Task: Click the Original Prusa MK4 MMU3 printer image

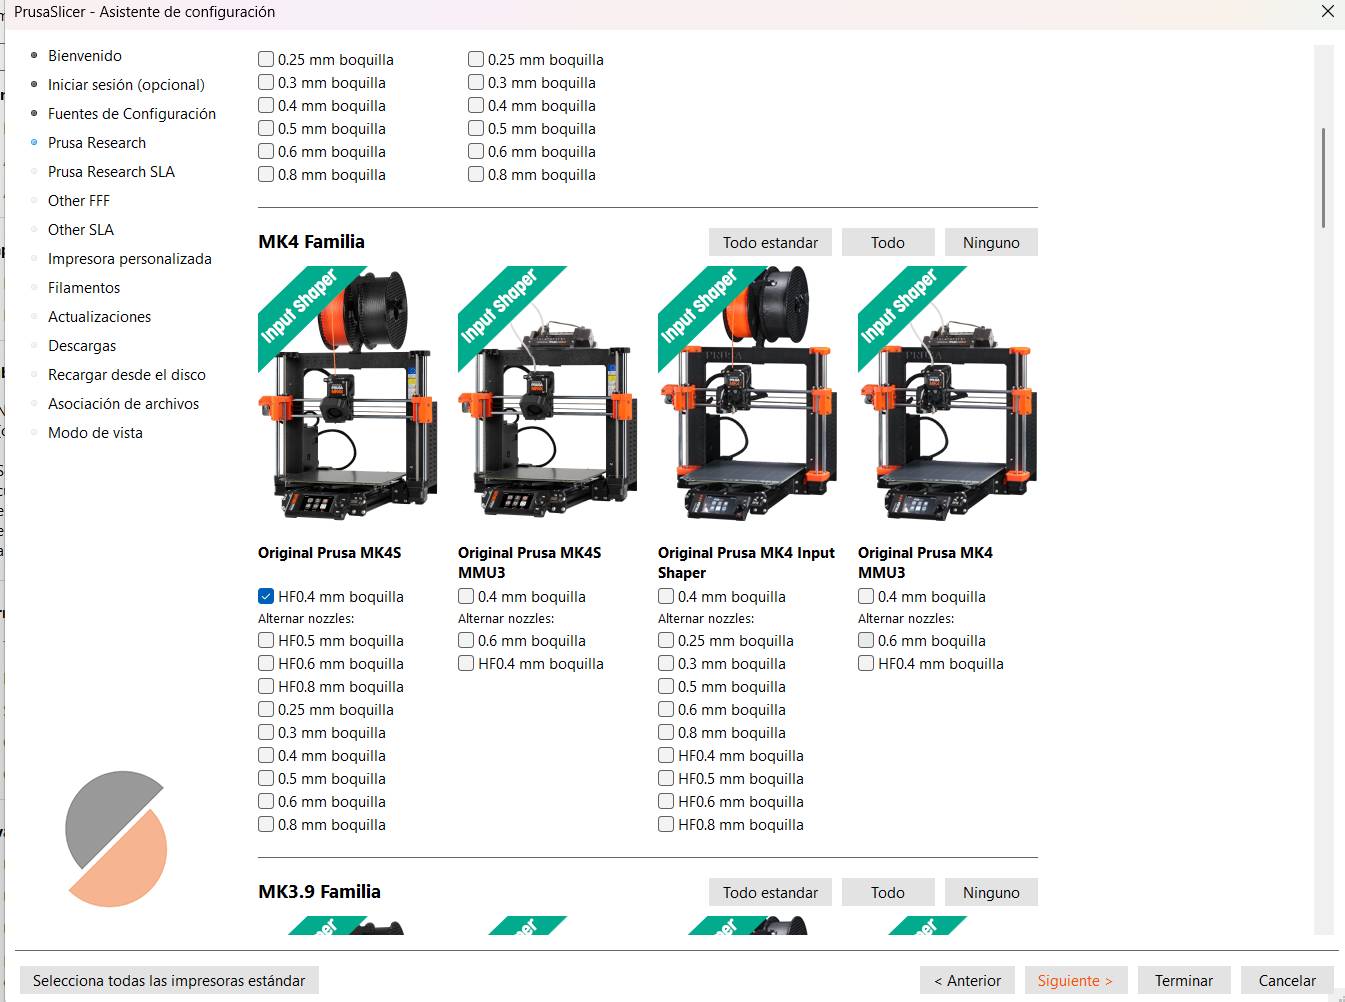Action: tap(948, 393)
